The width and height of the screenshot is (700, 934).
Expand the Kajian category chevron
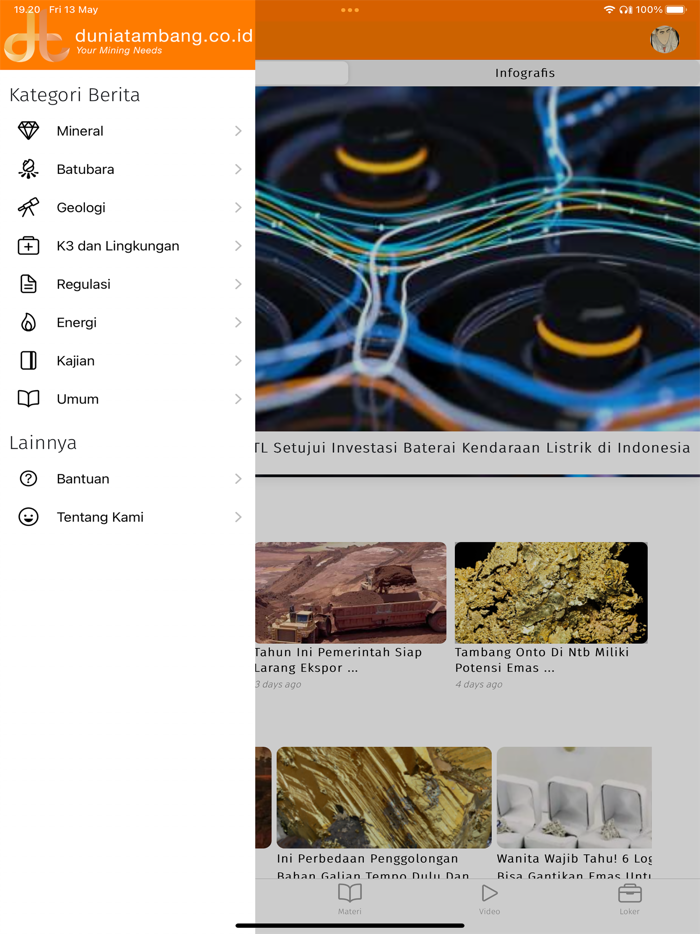point(238,360)
